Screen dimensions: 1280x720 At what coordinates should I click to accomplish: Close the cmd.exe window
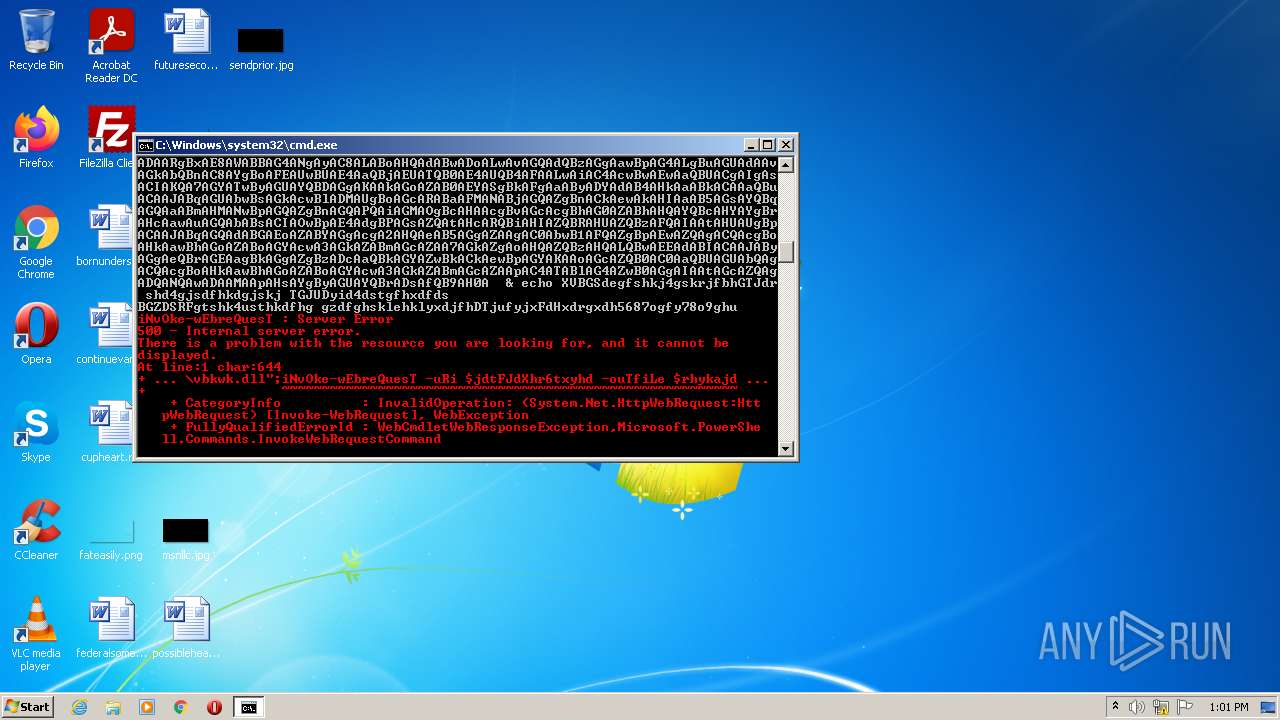pyautogui.click(x=784, y=145)
